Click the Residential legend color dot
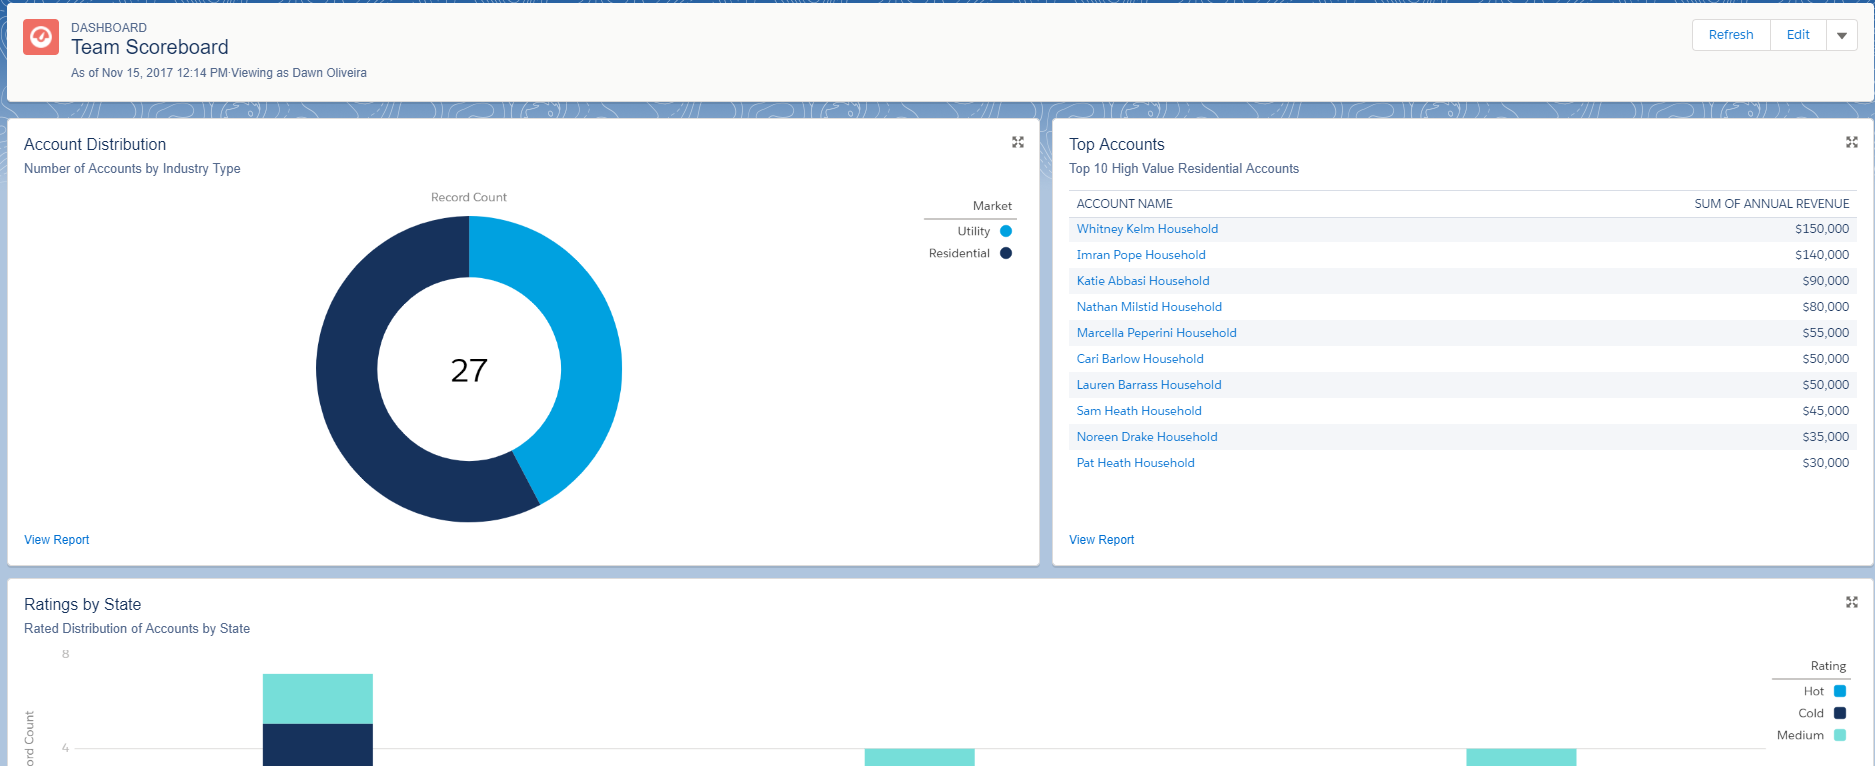 click(1006, 253)
